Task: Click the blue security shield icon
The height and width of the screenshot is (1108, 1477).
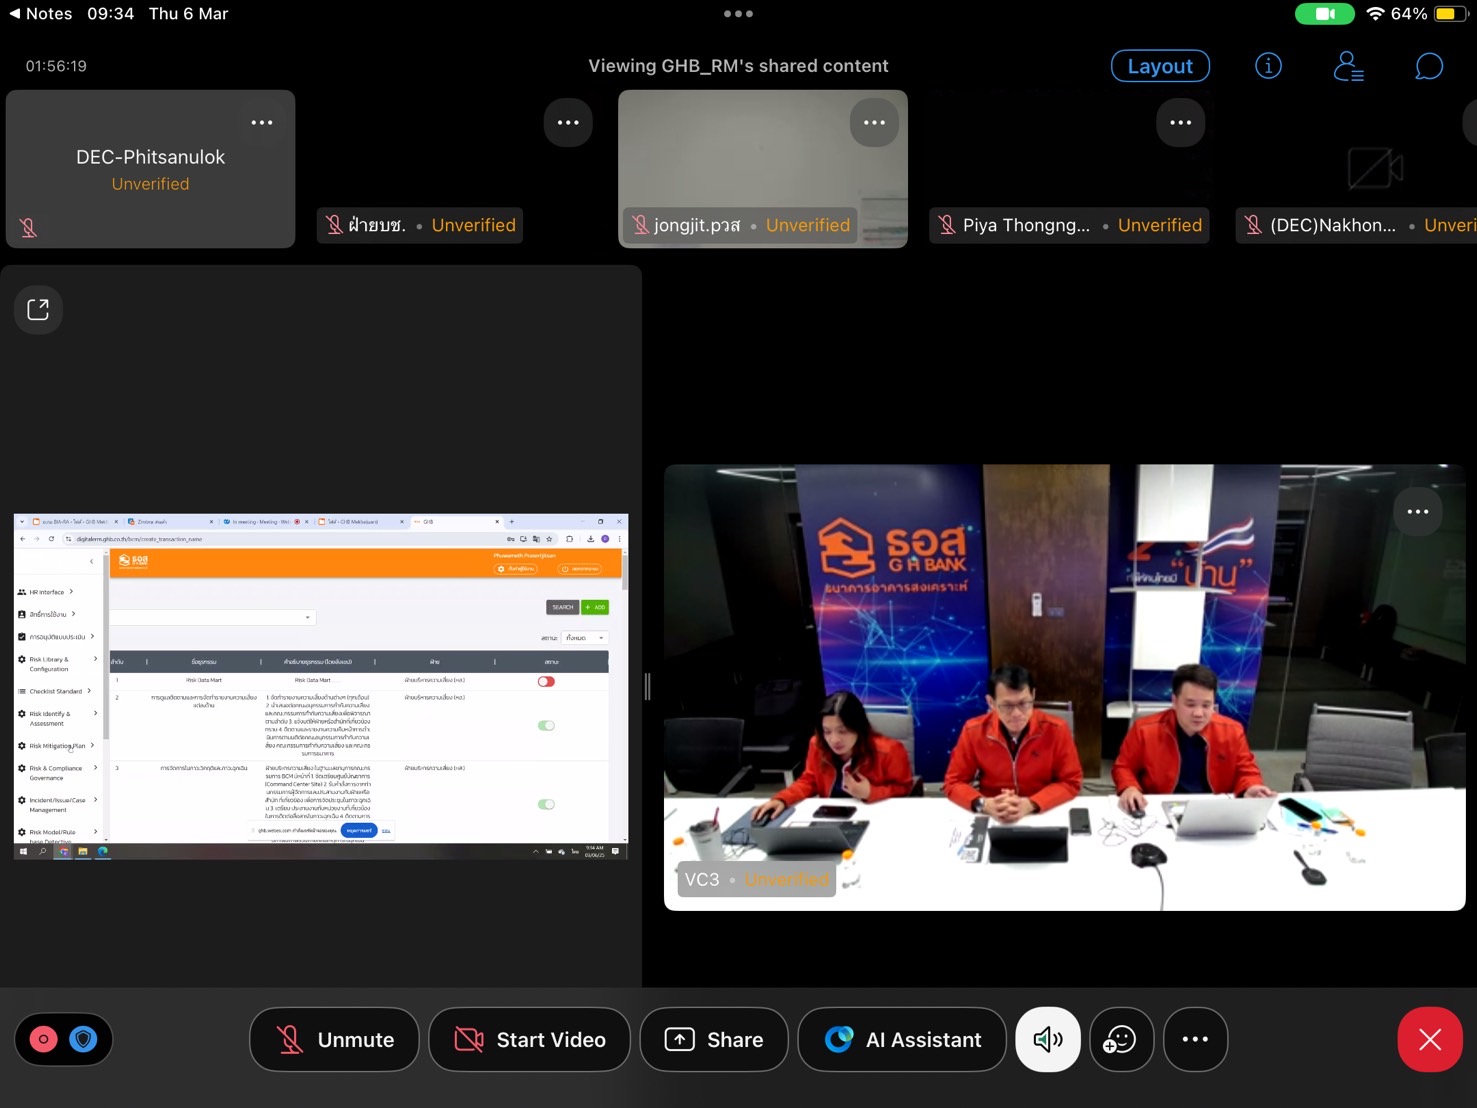Action: (84, 1040)
